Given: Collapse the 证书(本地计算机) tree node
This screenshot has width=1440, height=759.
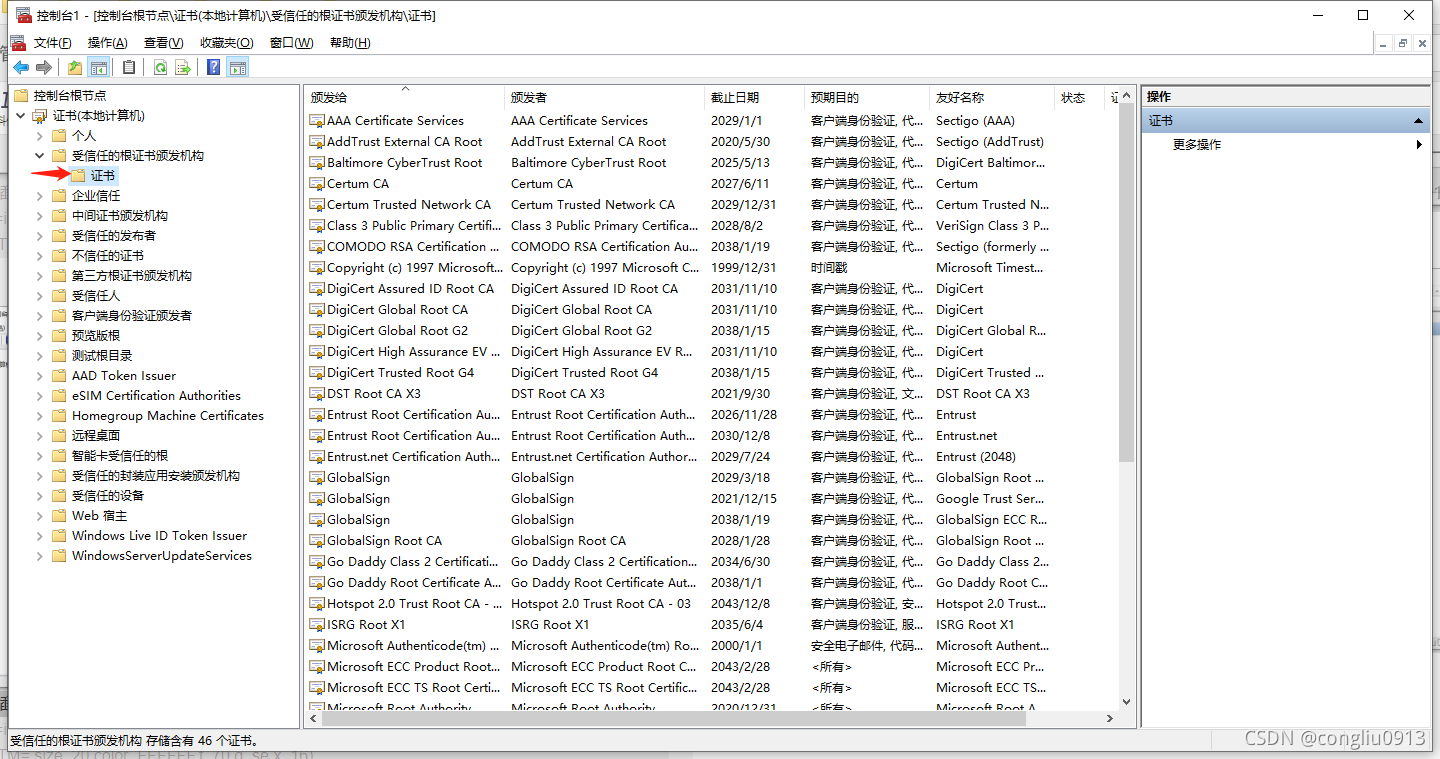Looking at the screenshot, I should pos(22,116).
